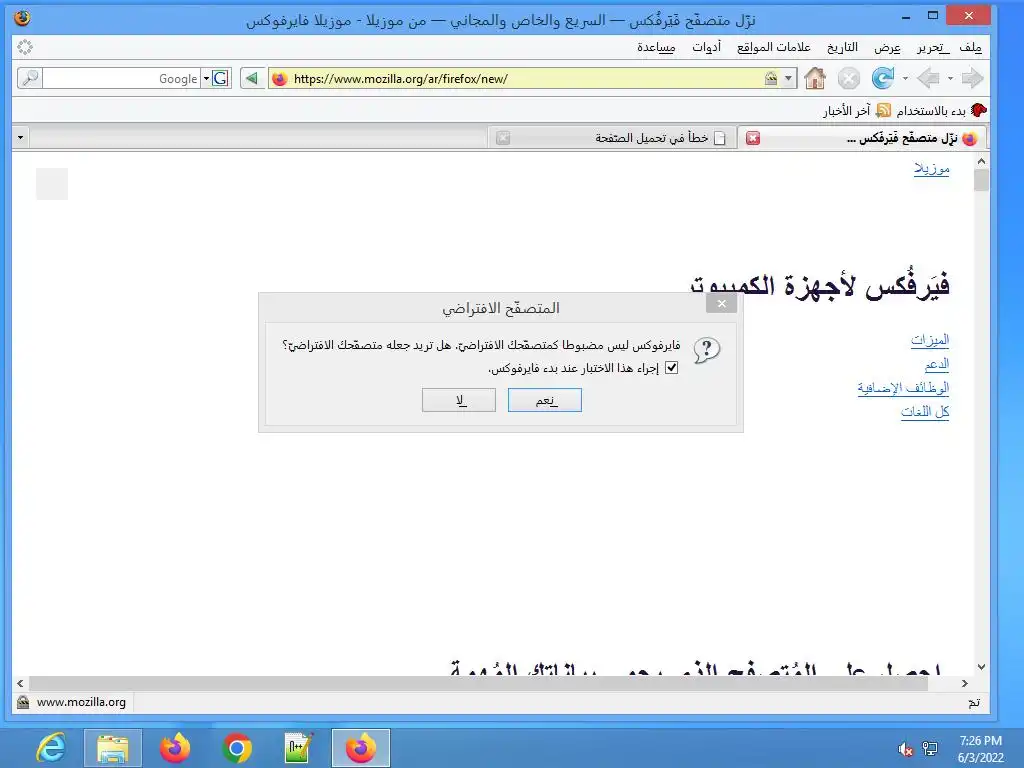Open Internet Explorer from taskbar
This screenshot has height=768, width=1024.
pyautogui.click(x=51, y=748)
